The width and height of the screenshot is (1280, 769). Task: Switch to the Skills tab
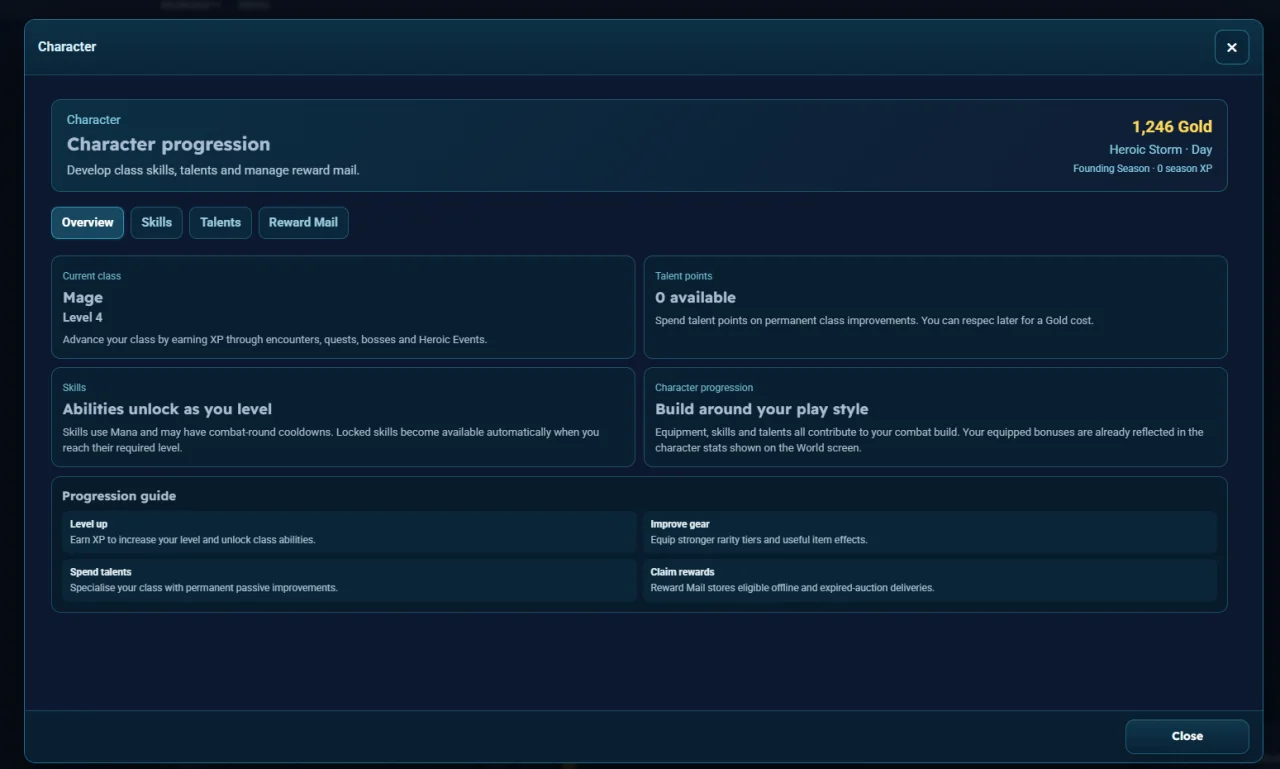click(156, 223)
